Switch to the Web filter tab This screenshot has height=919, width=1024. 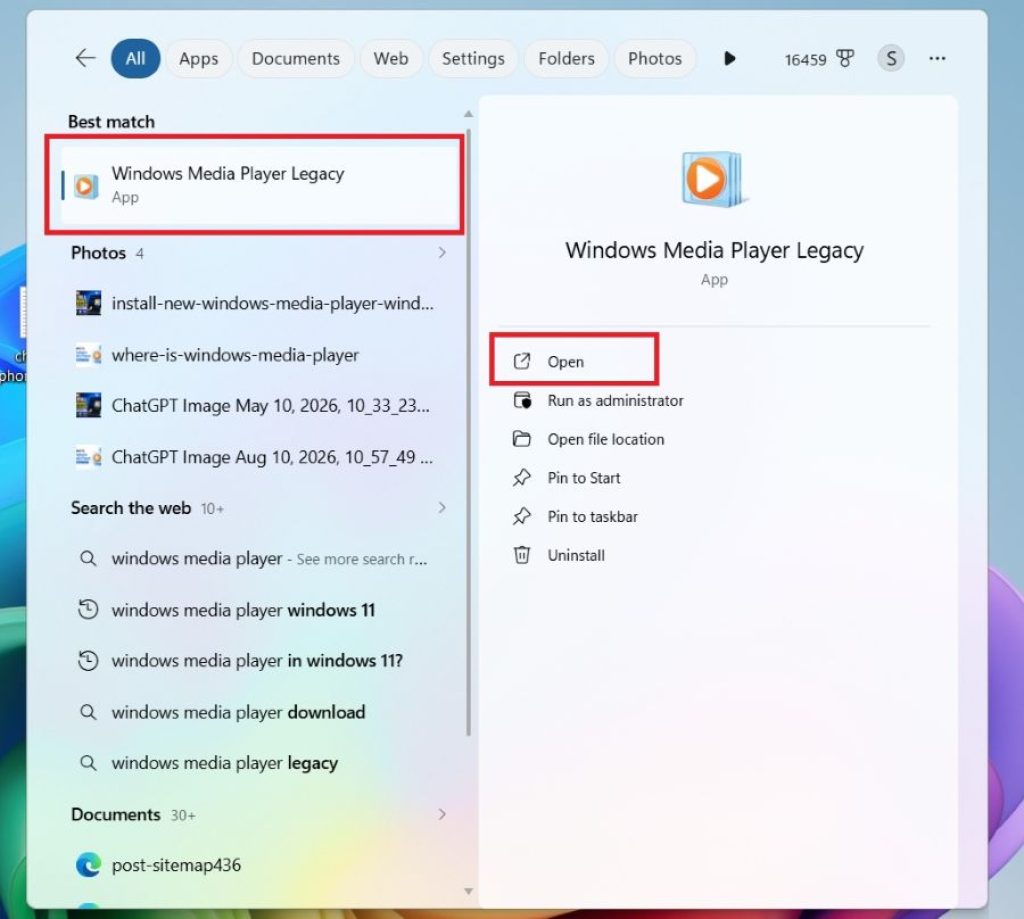[x=391, y=59]
